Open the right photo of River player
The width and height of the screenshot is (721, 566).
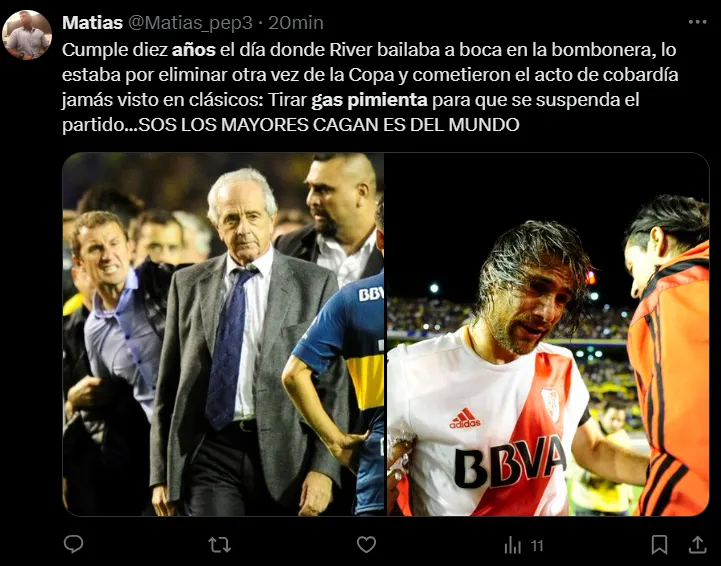point(548,334)
